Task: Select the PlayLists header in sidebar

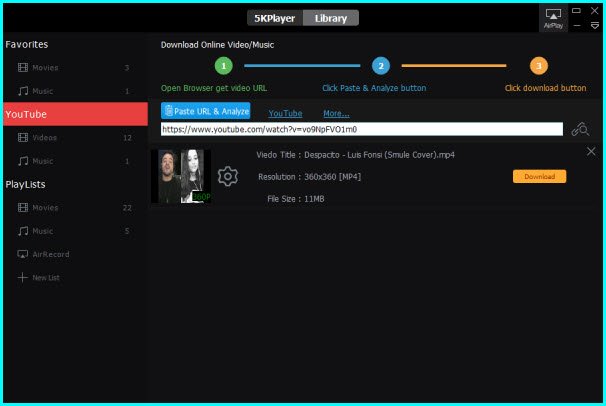Action: pyautogui.click(x=25, y=184)
